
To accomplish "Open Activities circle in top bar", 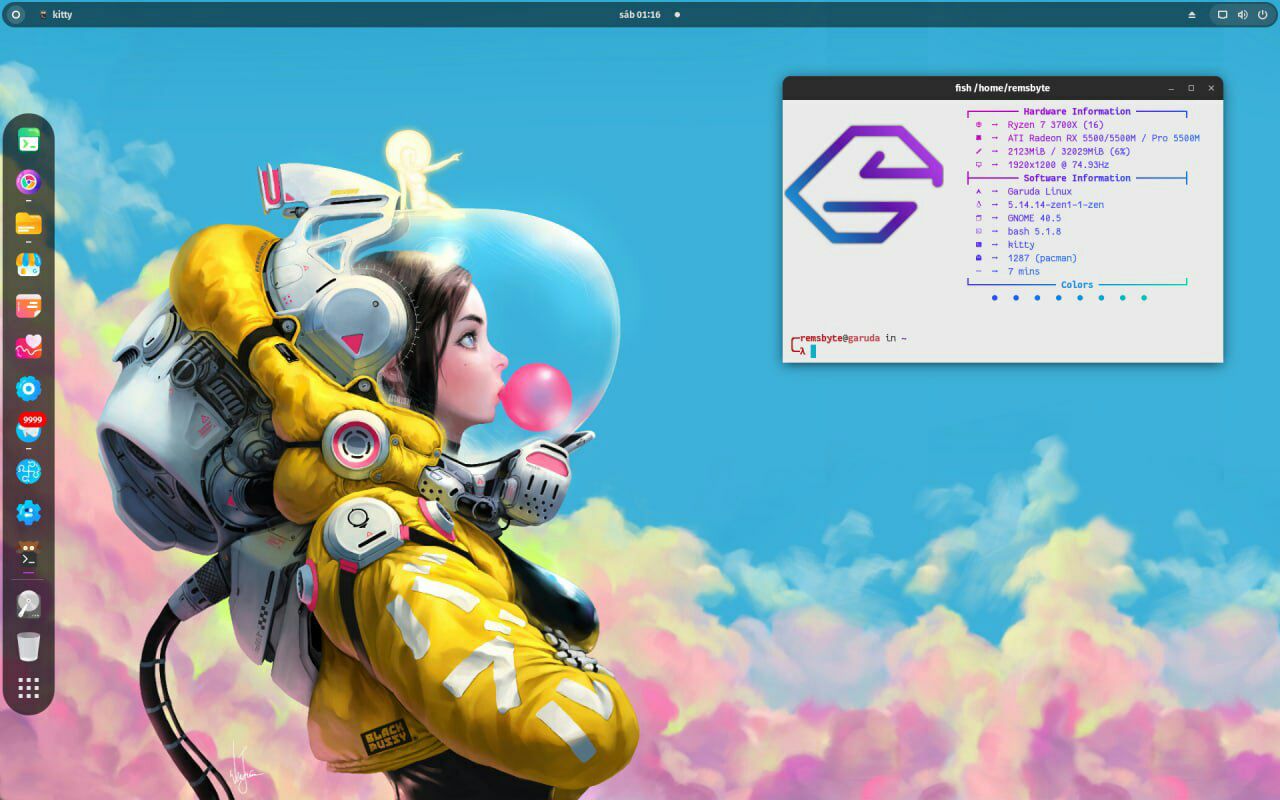I will (x=15, y=15).
